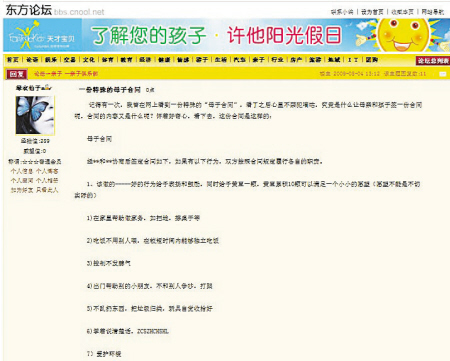Go to 首页 in the navigation bar

[x=13, y=60]
